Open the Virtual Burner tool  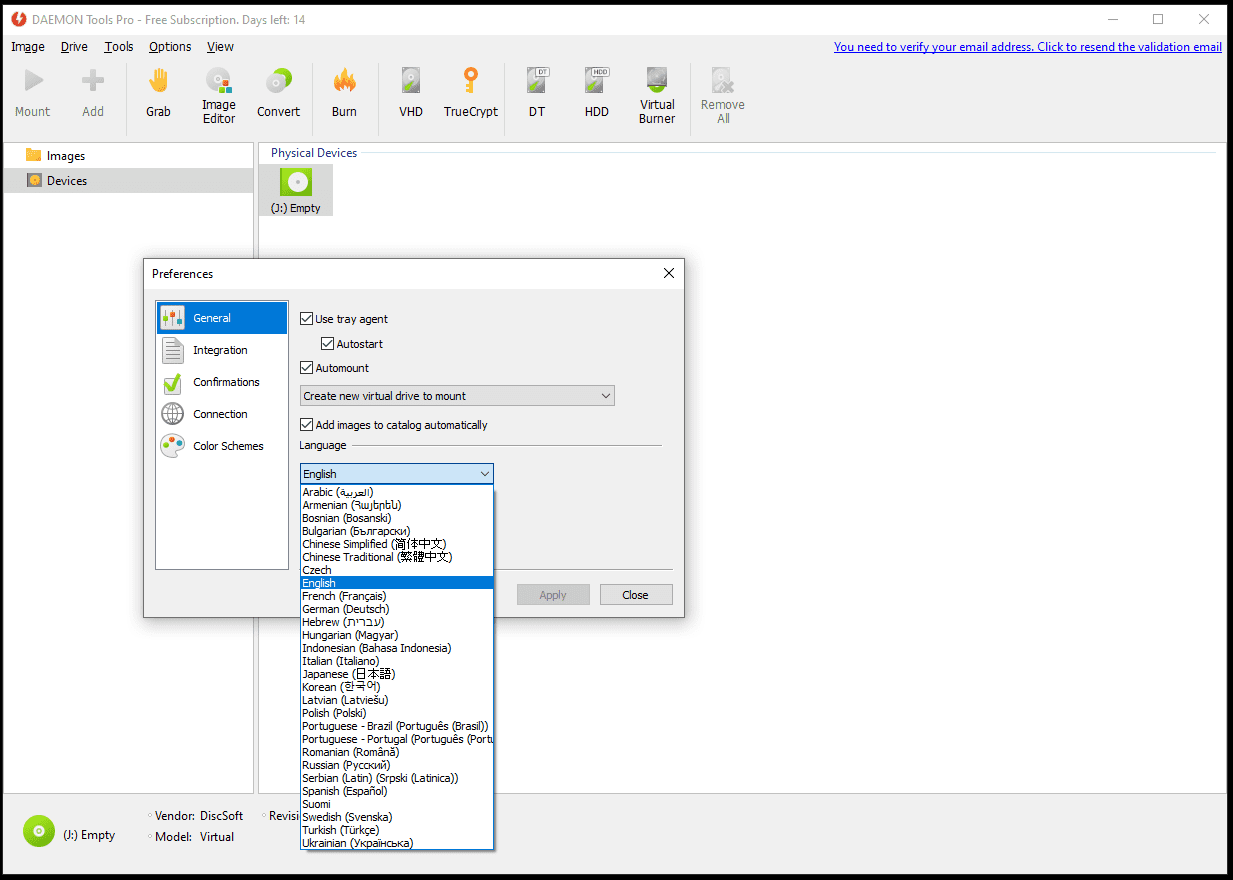tap(657, 97)
